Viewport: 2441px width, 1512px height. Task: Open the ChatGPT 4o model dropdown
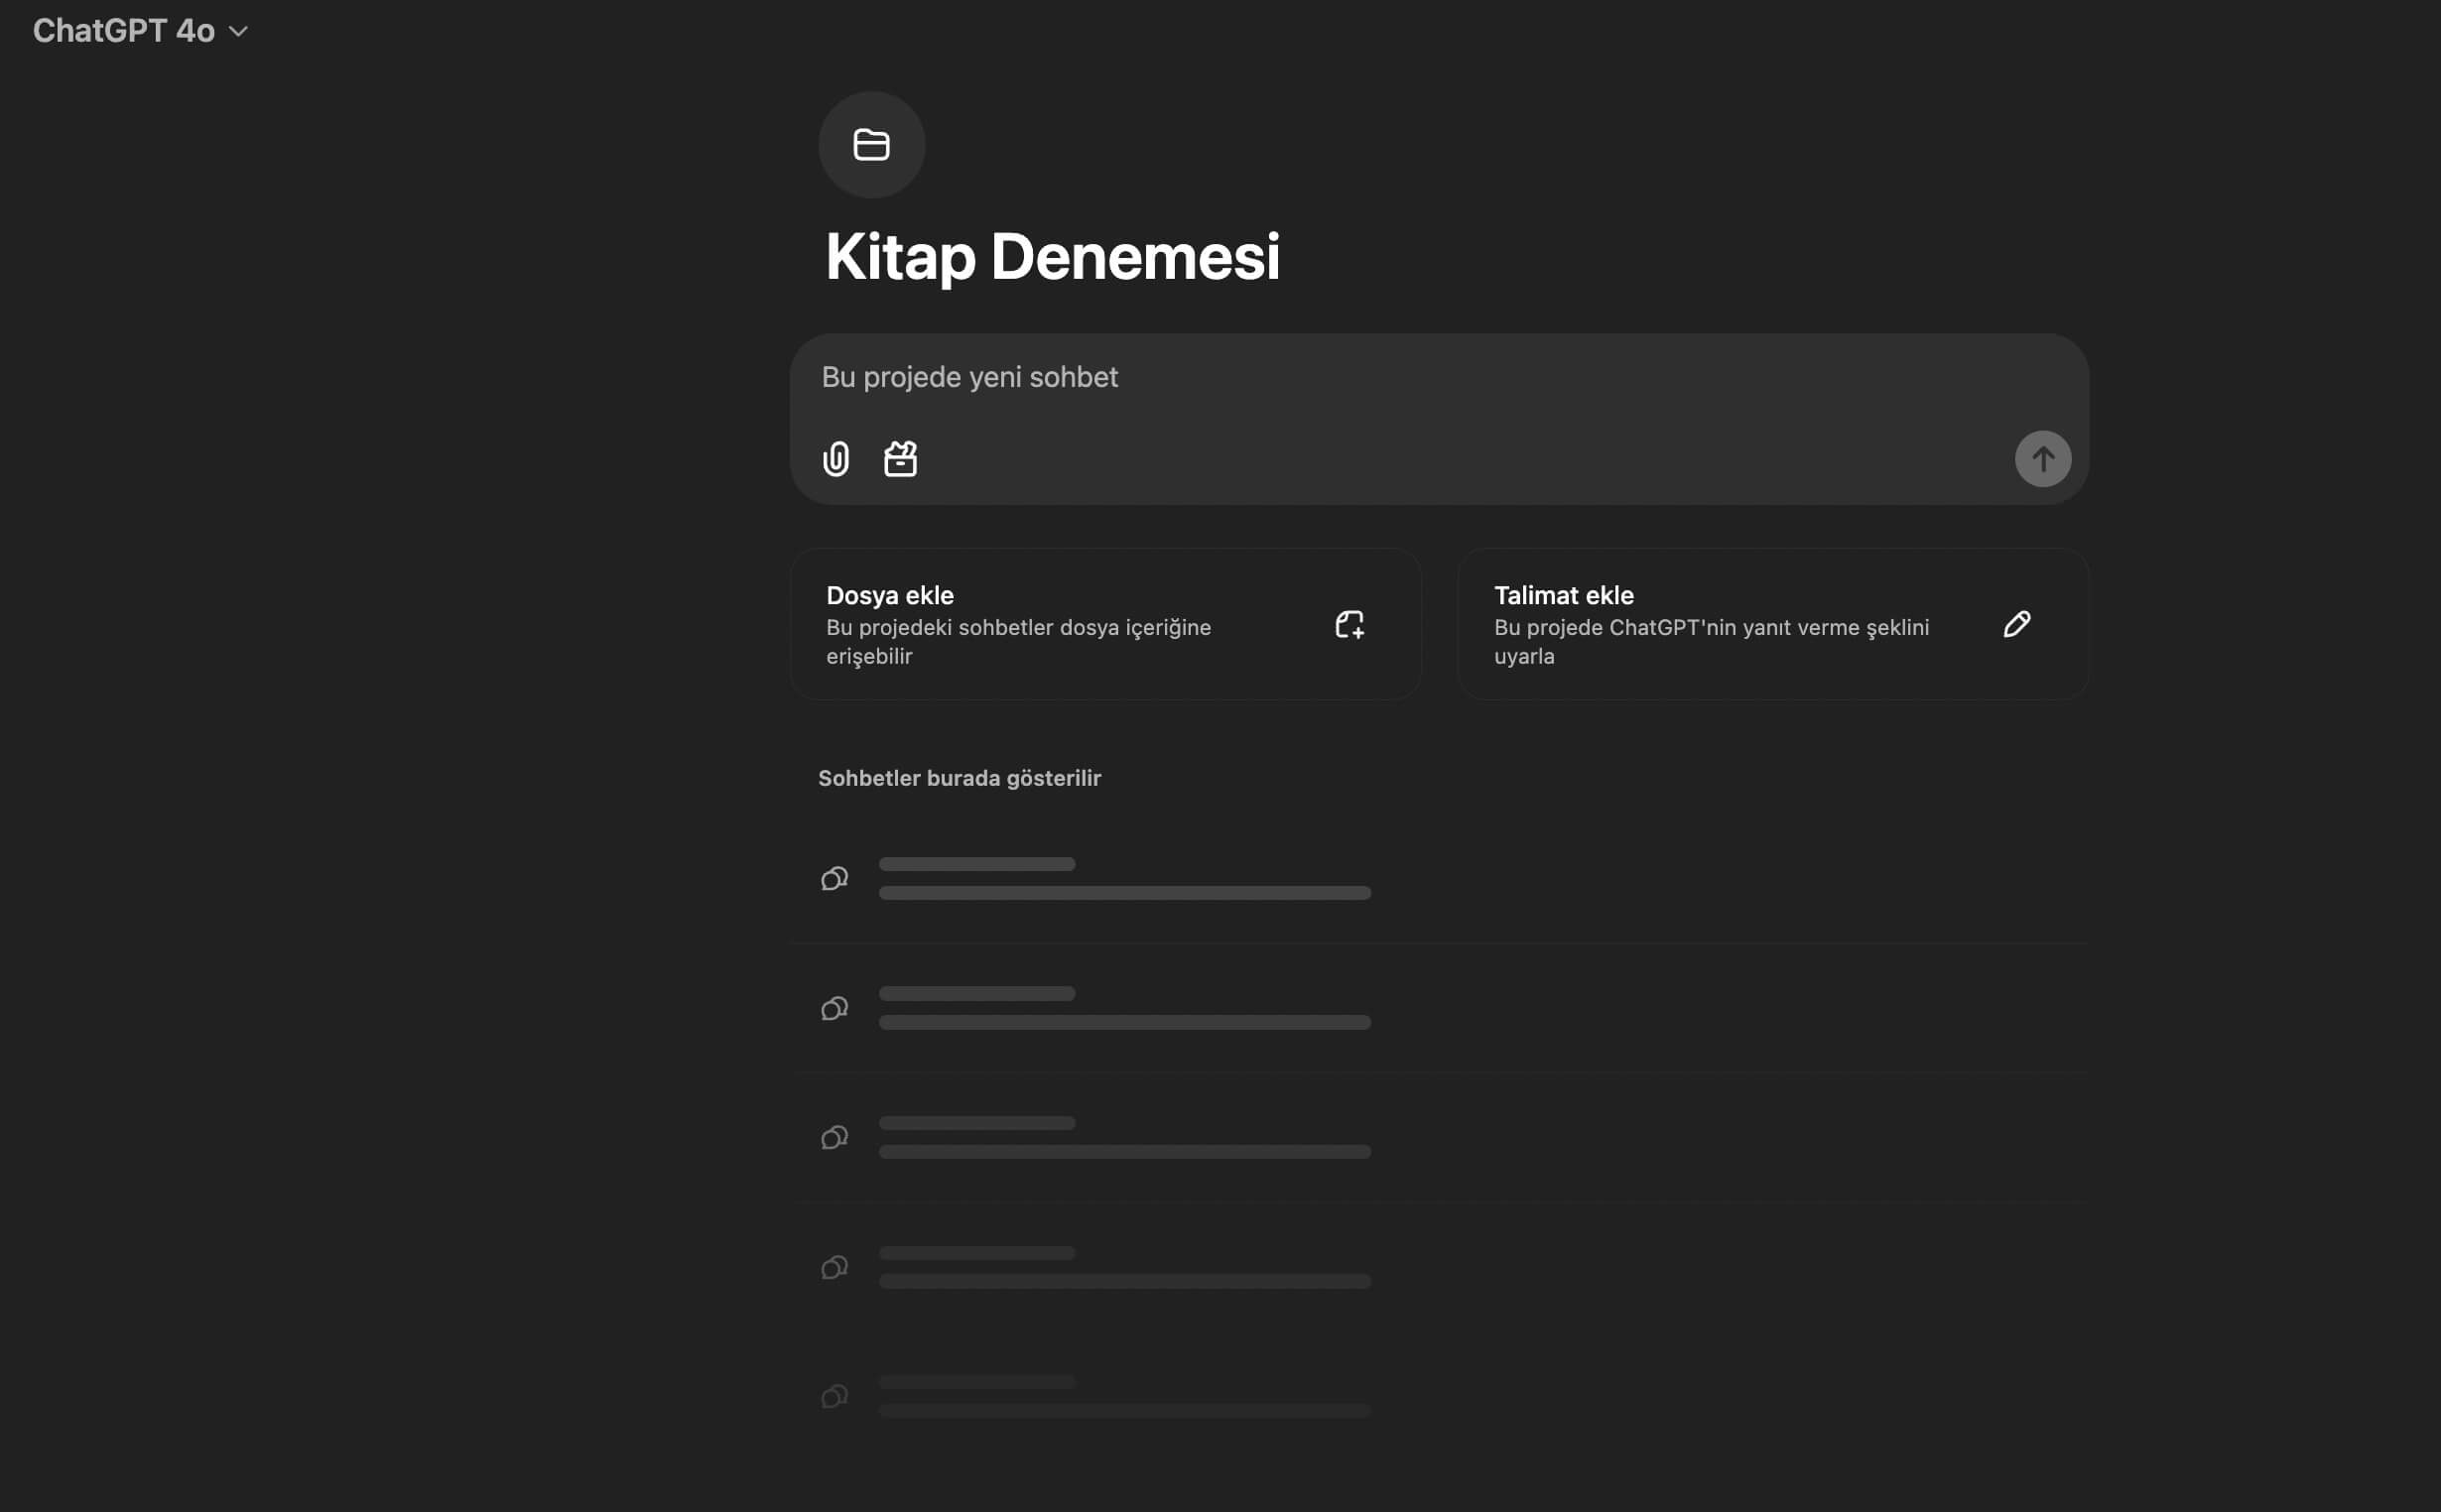point(124,31)
